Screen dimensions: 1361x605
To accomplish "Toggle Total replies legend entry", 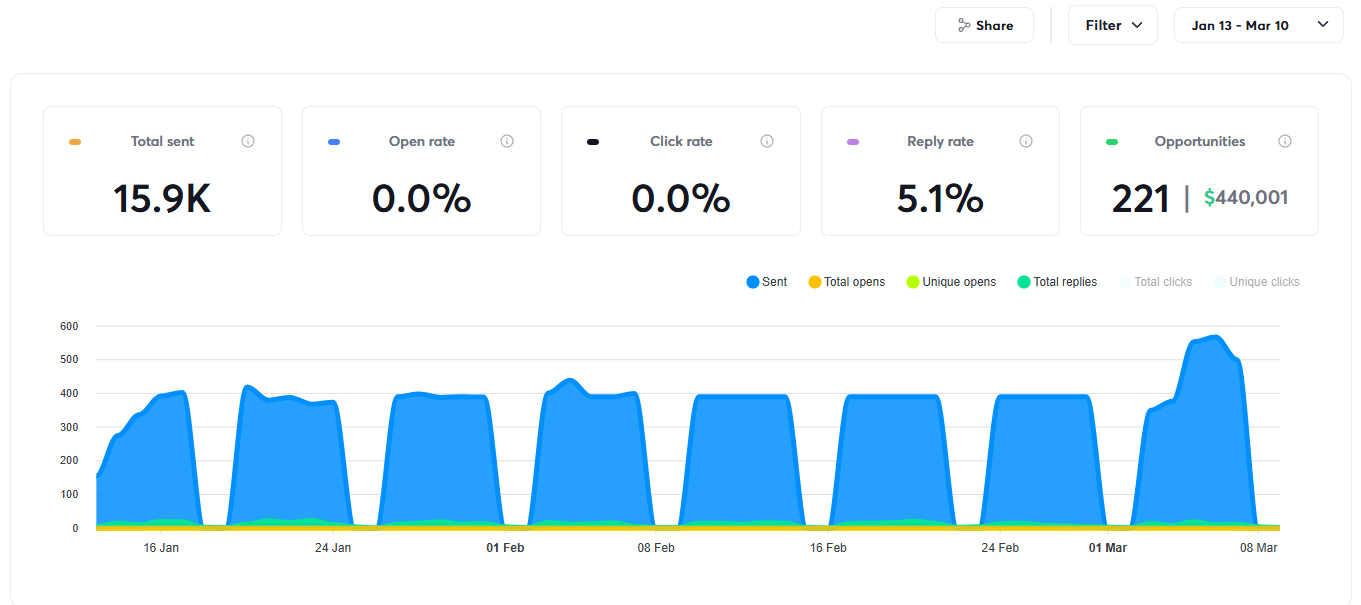I will click(x=1057, y=282).
